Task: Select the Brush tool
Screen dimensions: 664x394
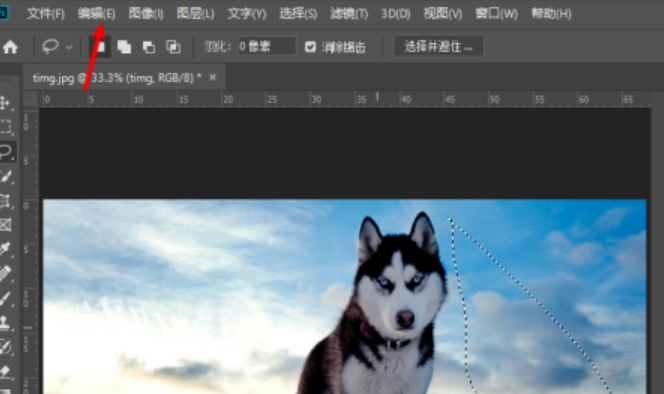Action: [x=6, y=298]
